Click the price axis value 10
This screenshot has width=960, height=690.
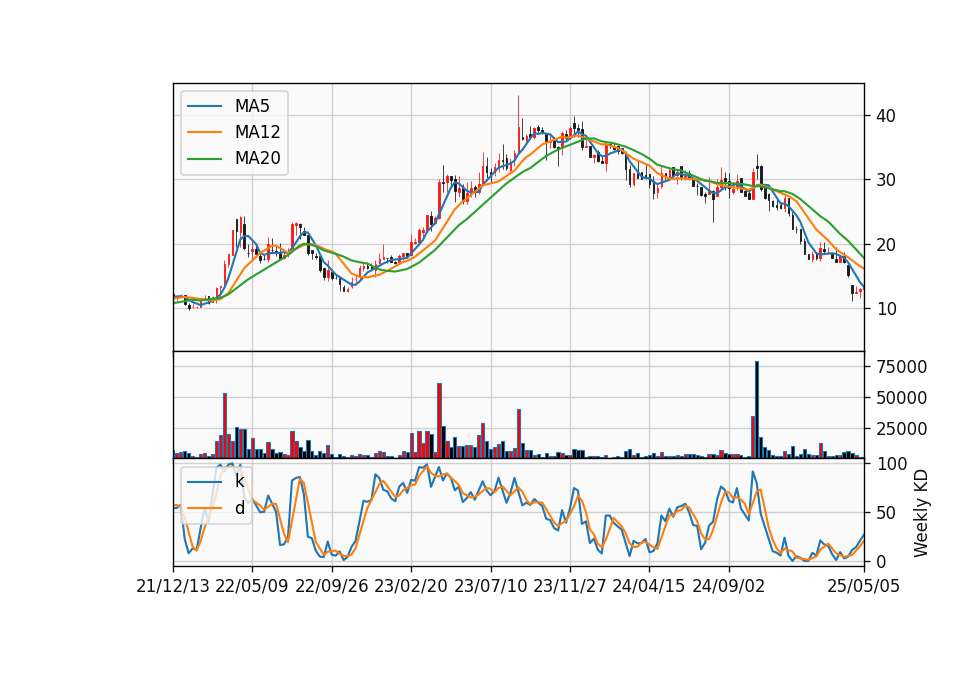(886, 309)
